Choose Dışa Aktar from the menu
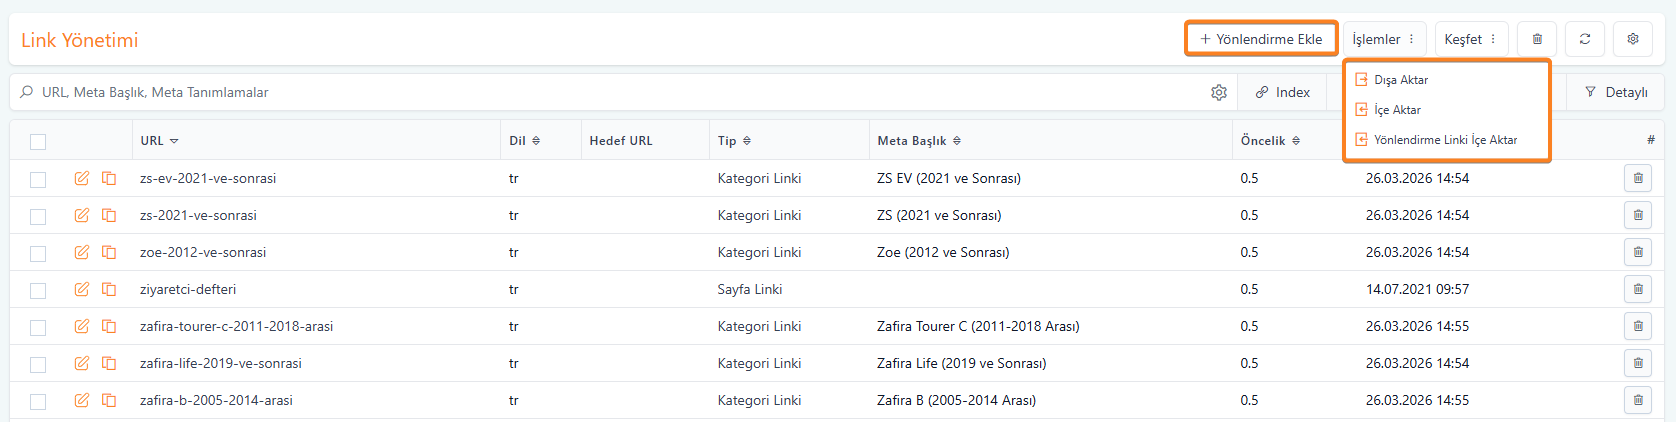This screenshot has height=422, width=1676. (x=1400, y=80)
